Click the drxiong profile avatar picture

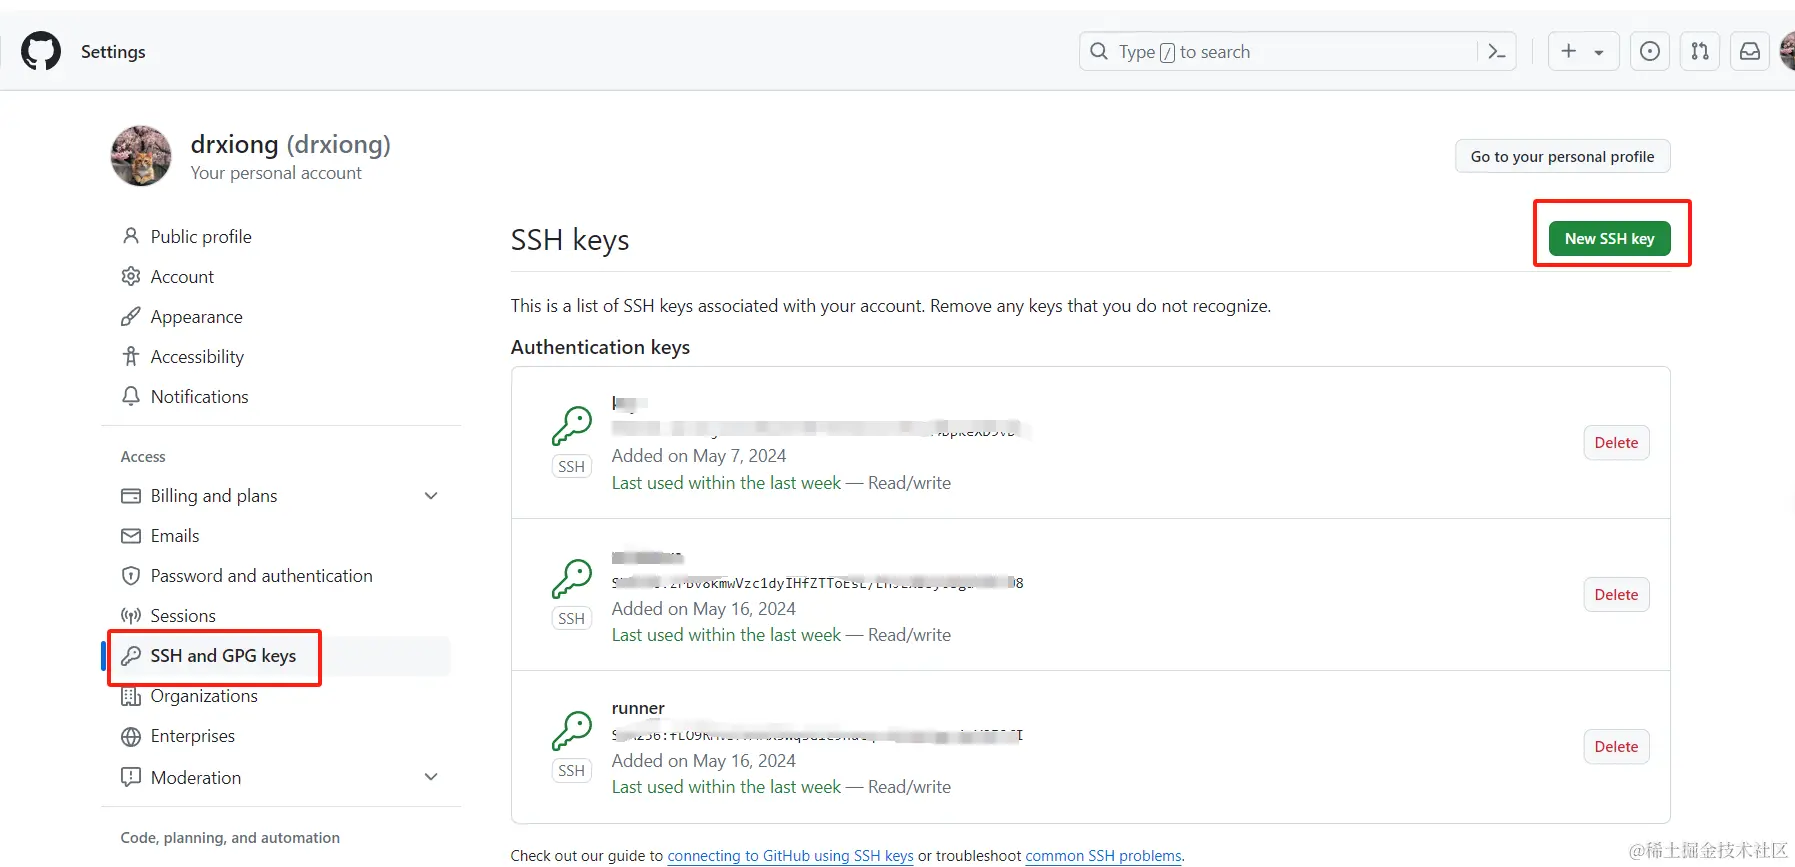click(141, 156)
